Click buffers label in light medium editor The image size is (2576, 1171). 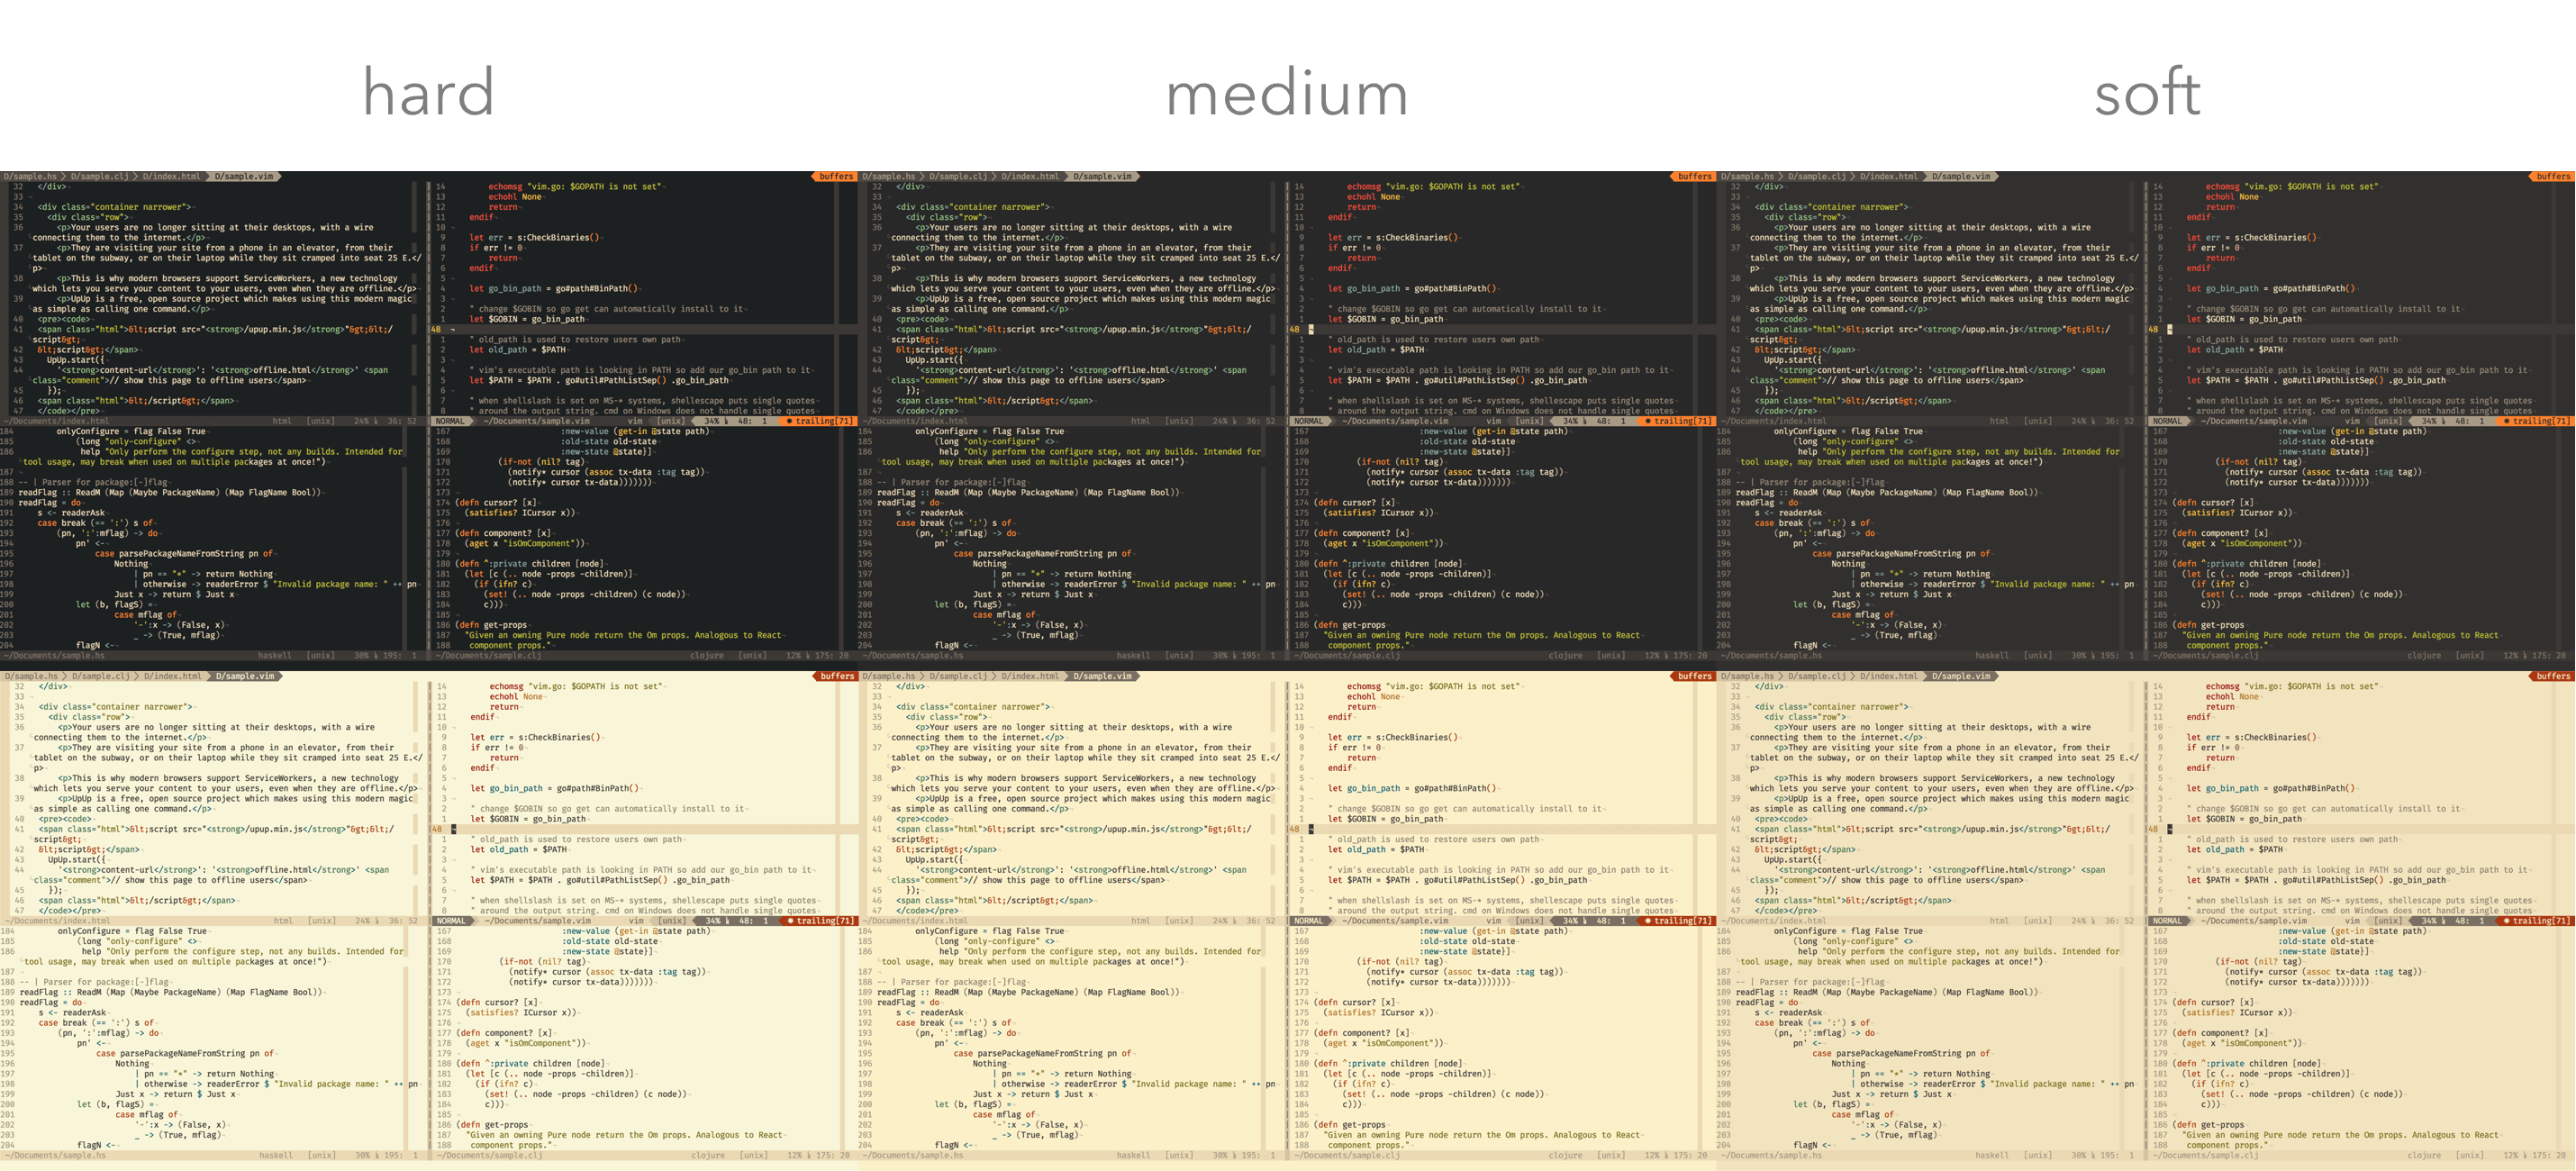pos(1695,676)
